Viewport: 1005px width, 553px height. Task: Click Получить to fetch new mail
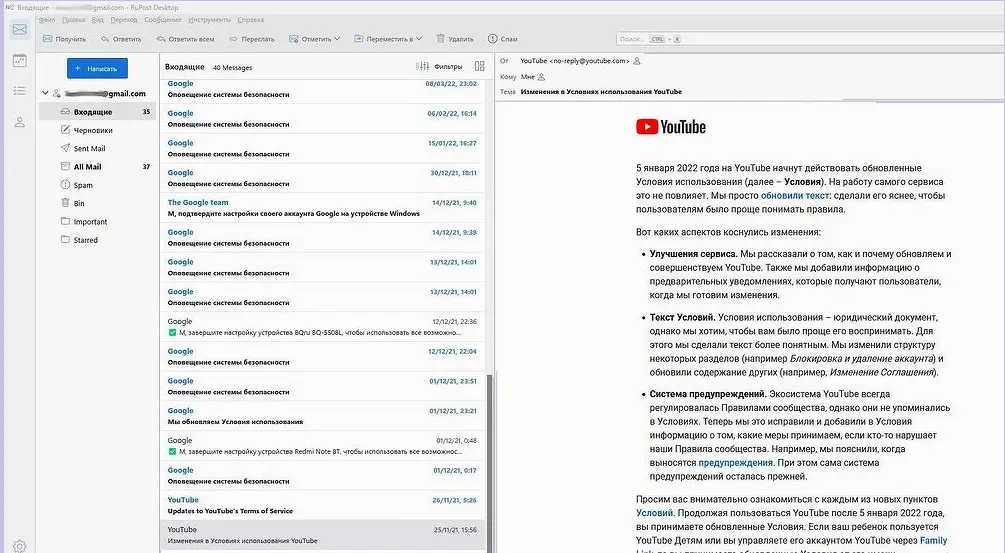click(x=64, y=39)
